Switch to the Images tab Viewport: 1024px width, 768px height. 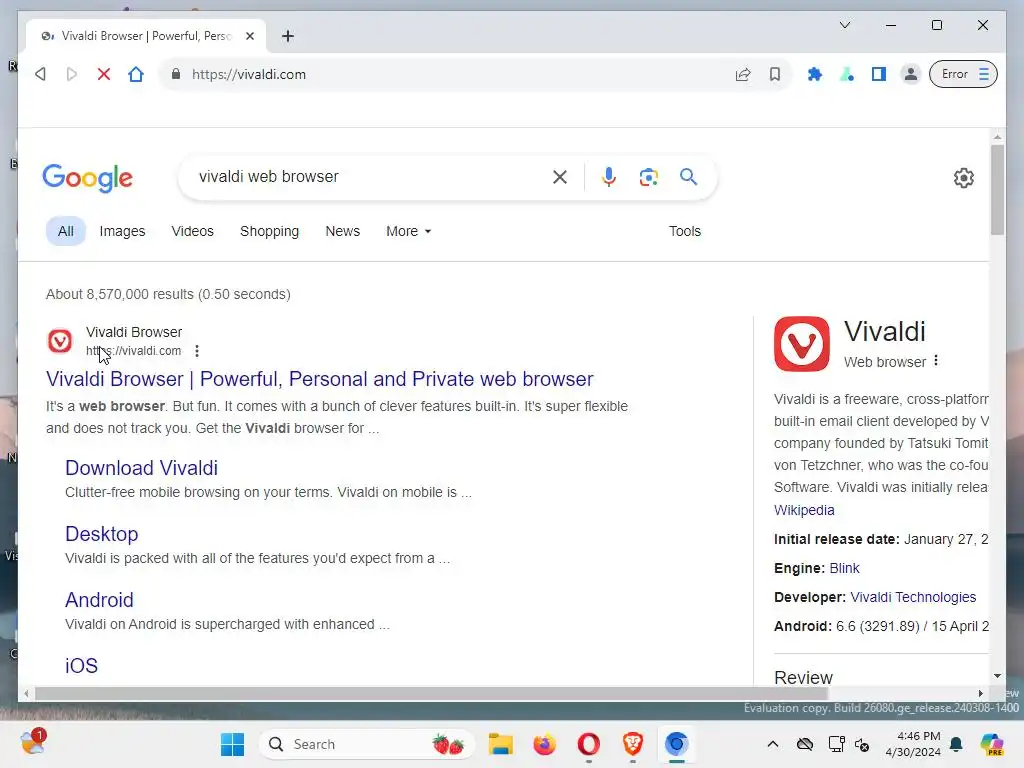click(x=122, y=231)
